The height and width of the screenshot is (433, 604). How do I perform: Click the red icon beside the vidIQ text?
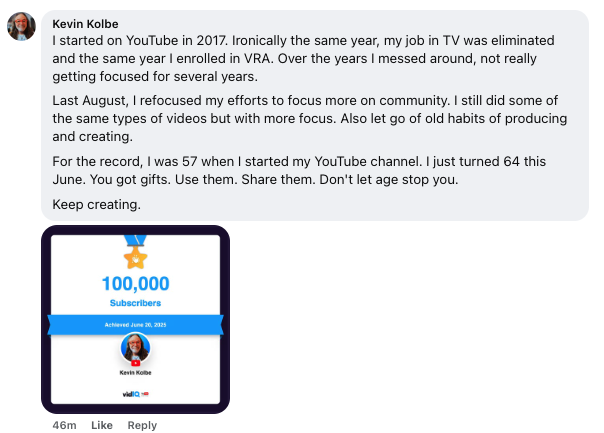tap(145, 394)
